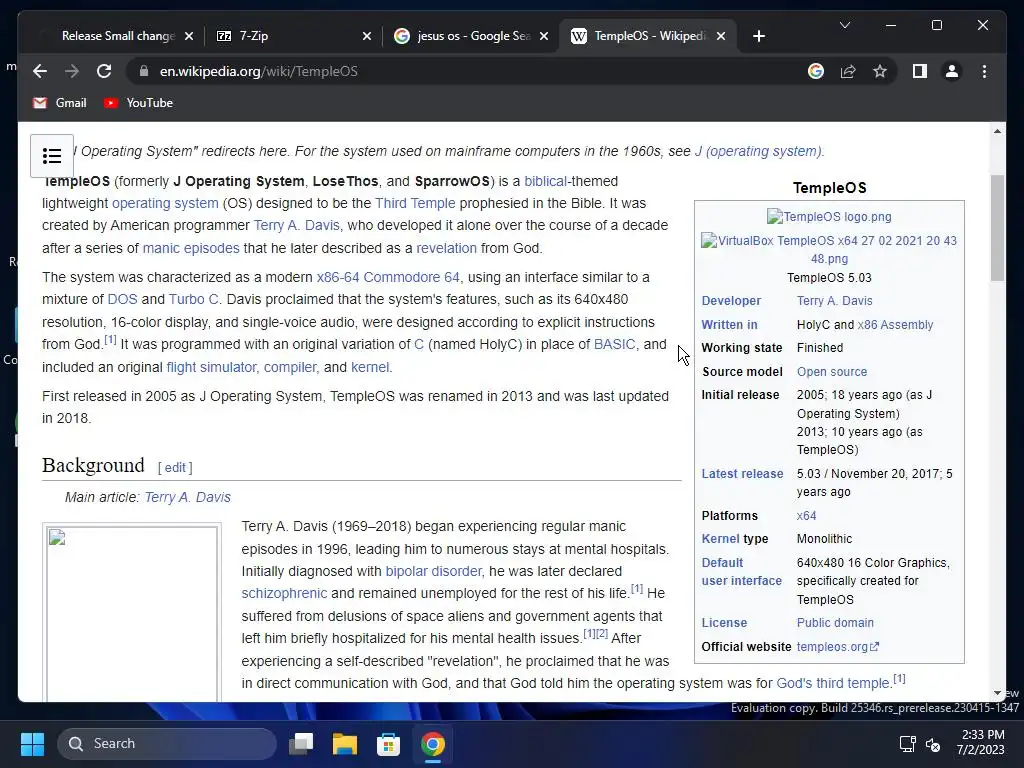Bookmark this page with the star icon
This screenshot has height=768, width=1024.
pyautogui.click(x=880, y=71)
